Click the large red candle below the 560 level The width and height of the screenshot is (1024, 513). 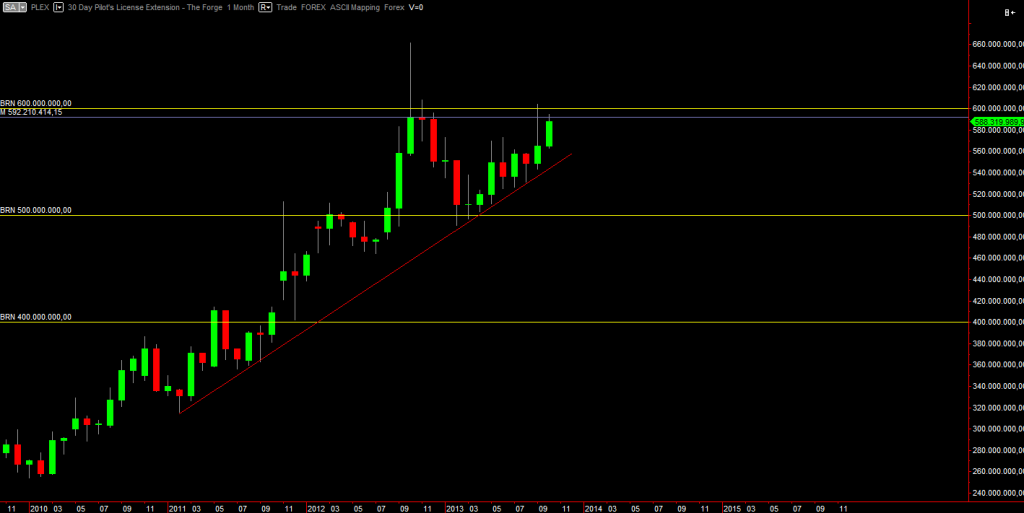[456, 183]
